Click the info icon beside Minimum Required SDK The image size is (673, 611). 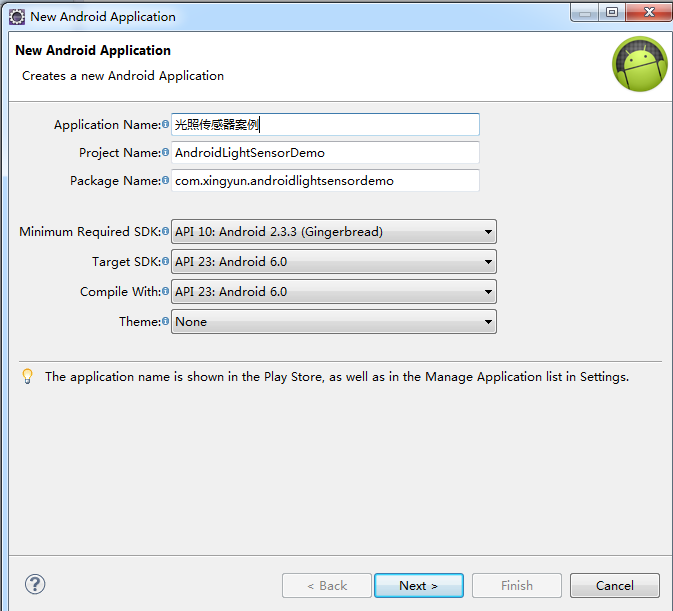point(166,231)
